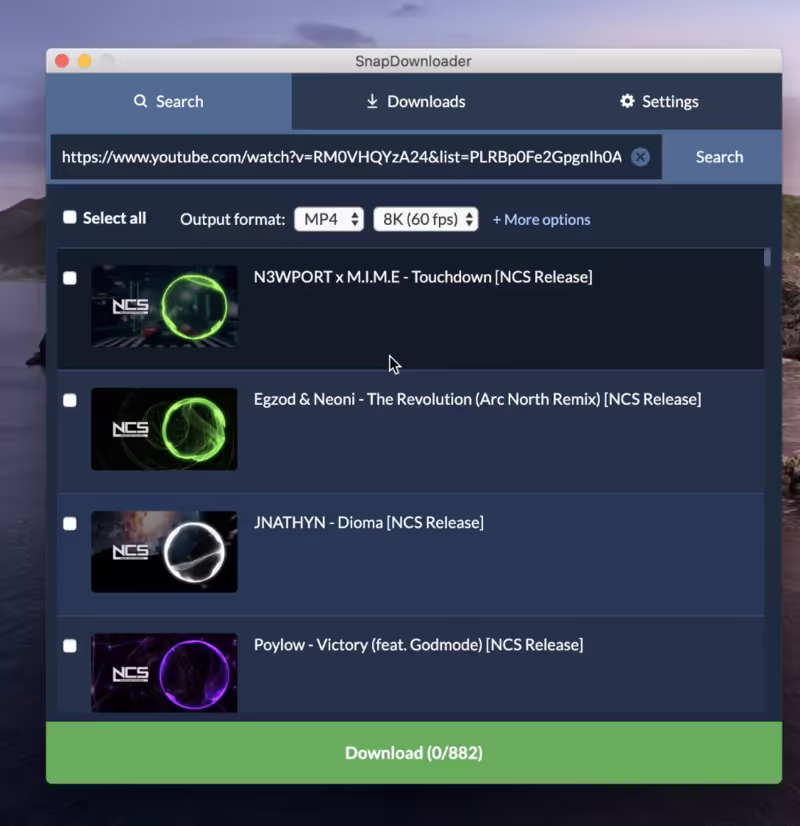The width and height of the screenshot is (800, 826).
Task: Clear the URL with the X icon
Action: [x=640, y=157]
